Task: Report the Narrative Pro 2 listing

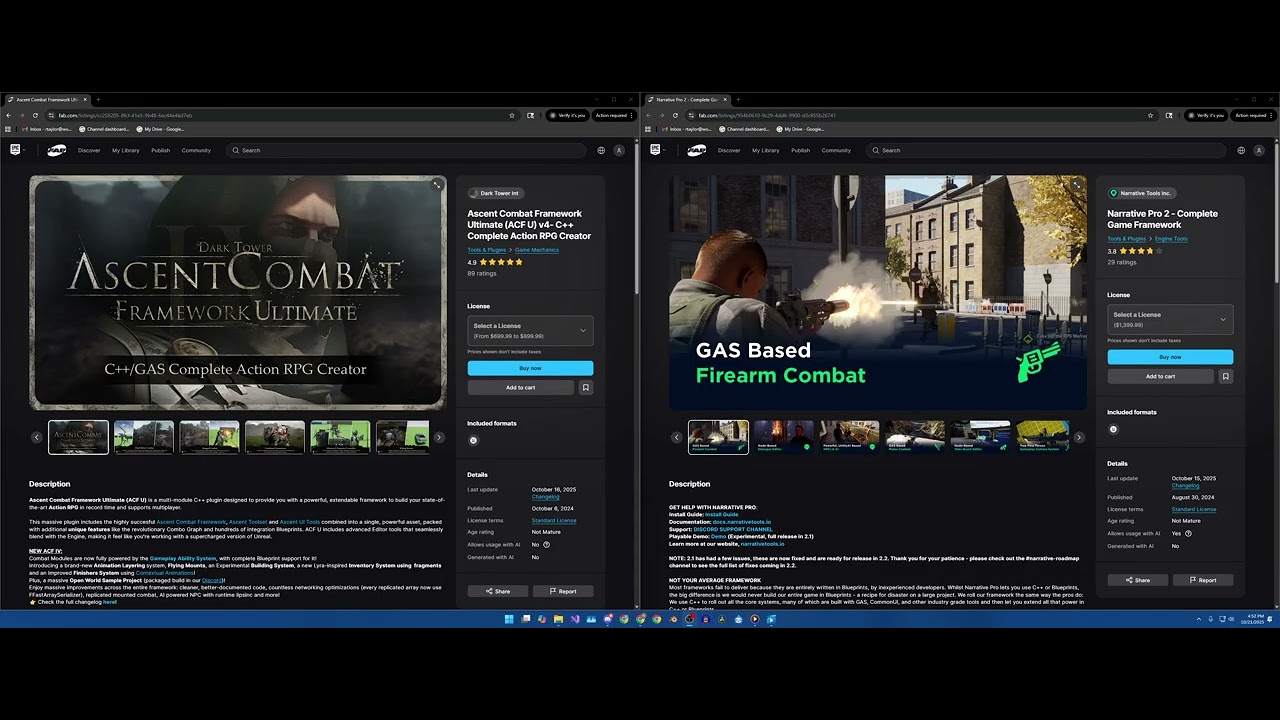Action: 1202,580
